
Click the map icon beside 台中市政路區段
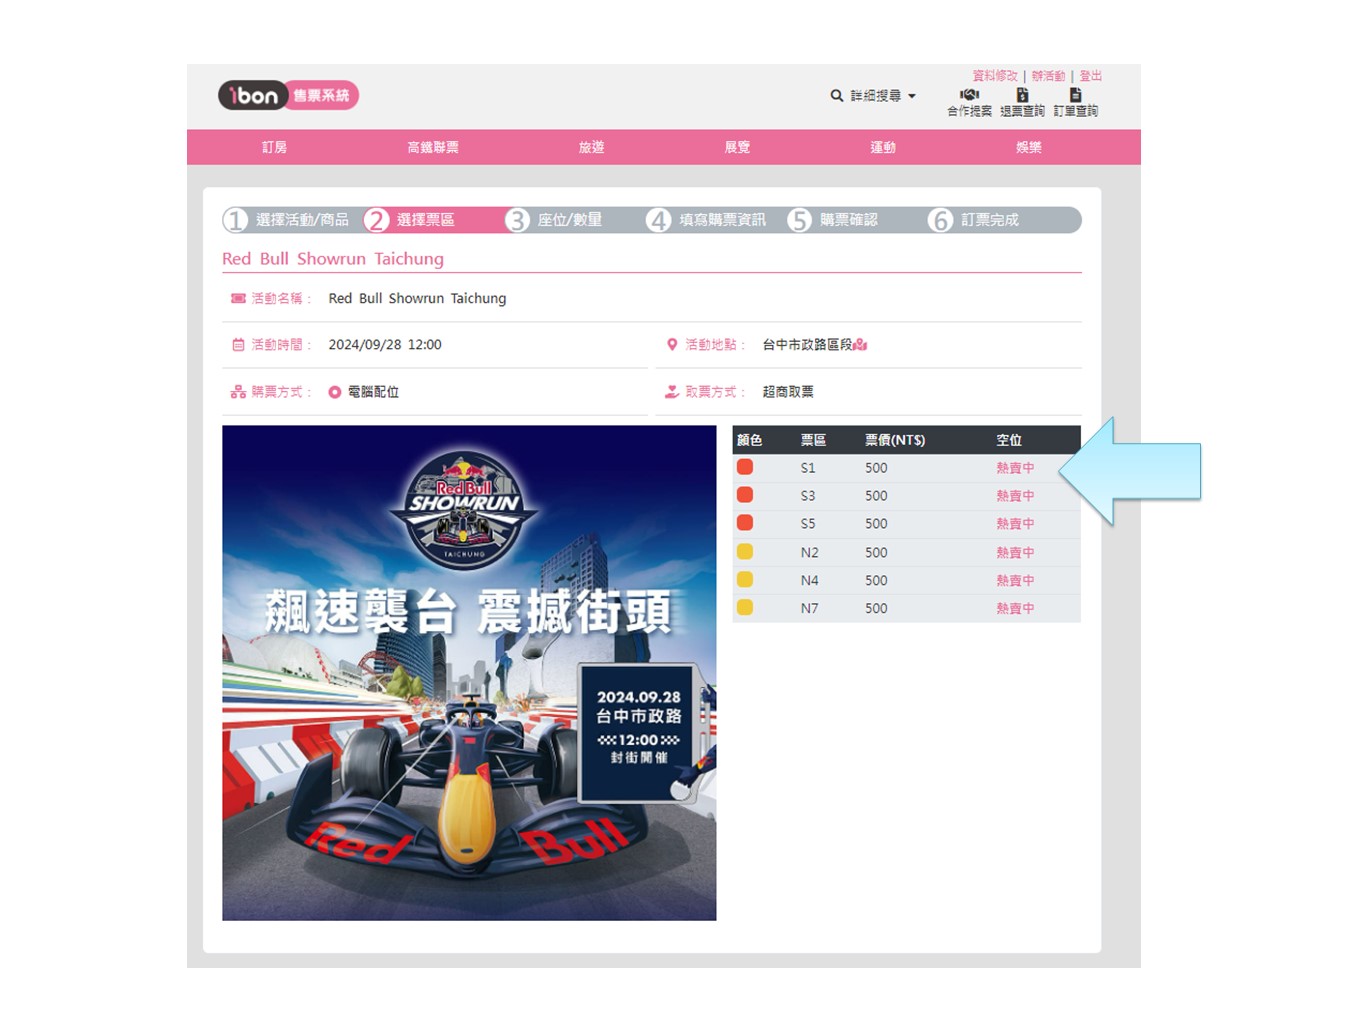(x=861, y=345)
